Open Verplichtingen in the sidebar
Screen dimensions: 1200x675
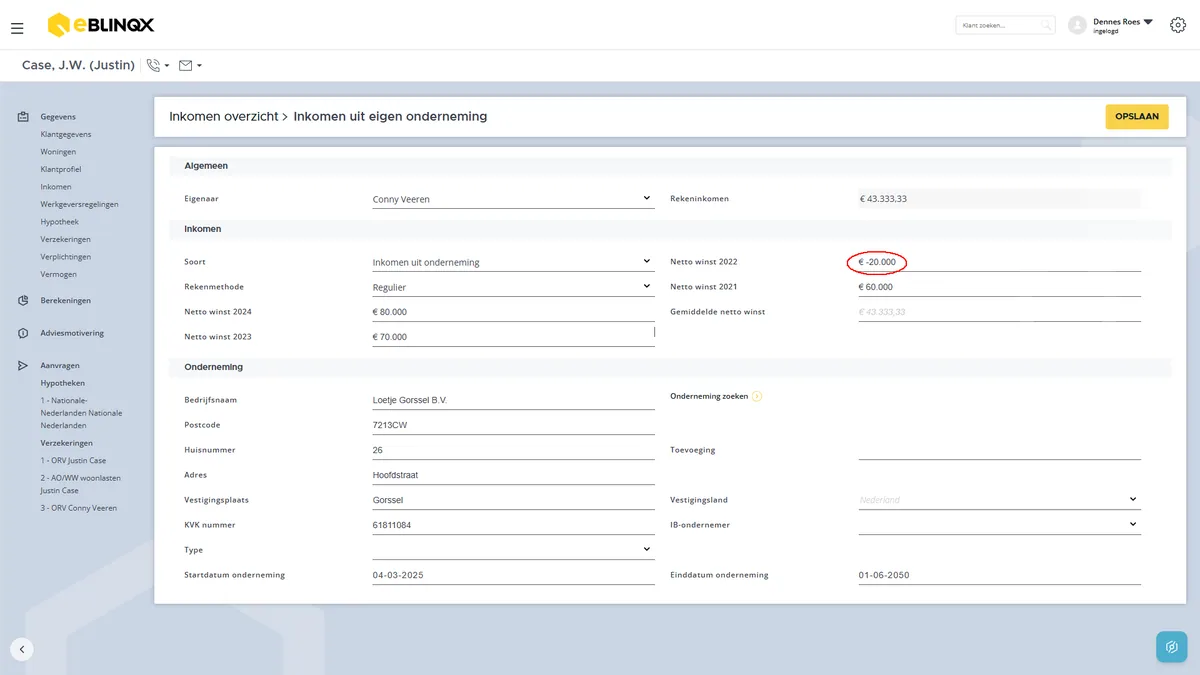click(66, 257)
